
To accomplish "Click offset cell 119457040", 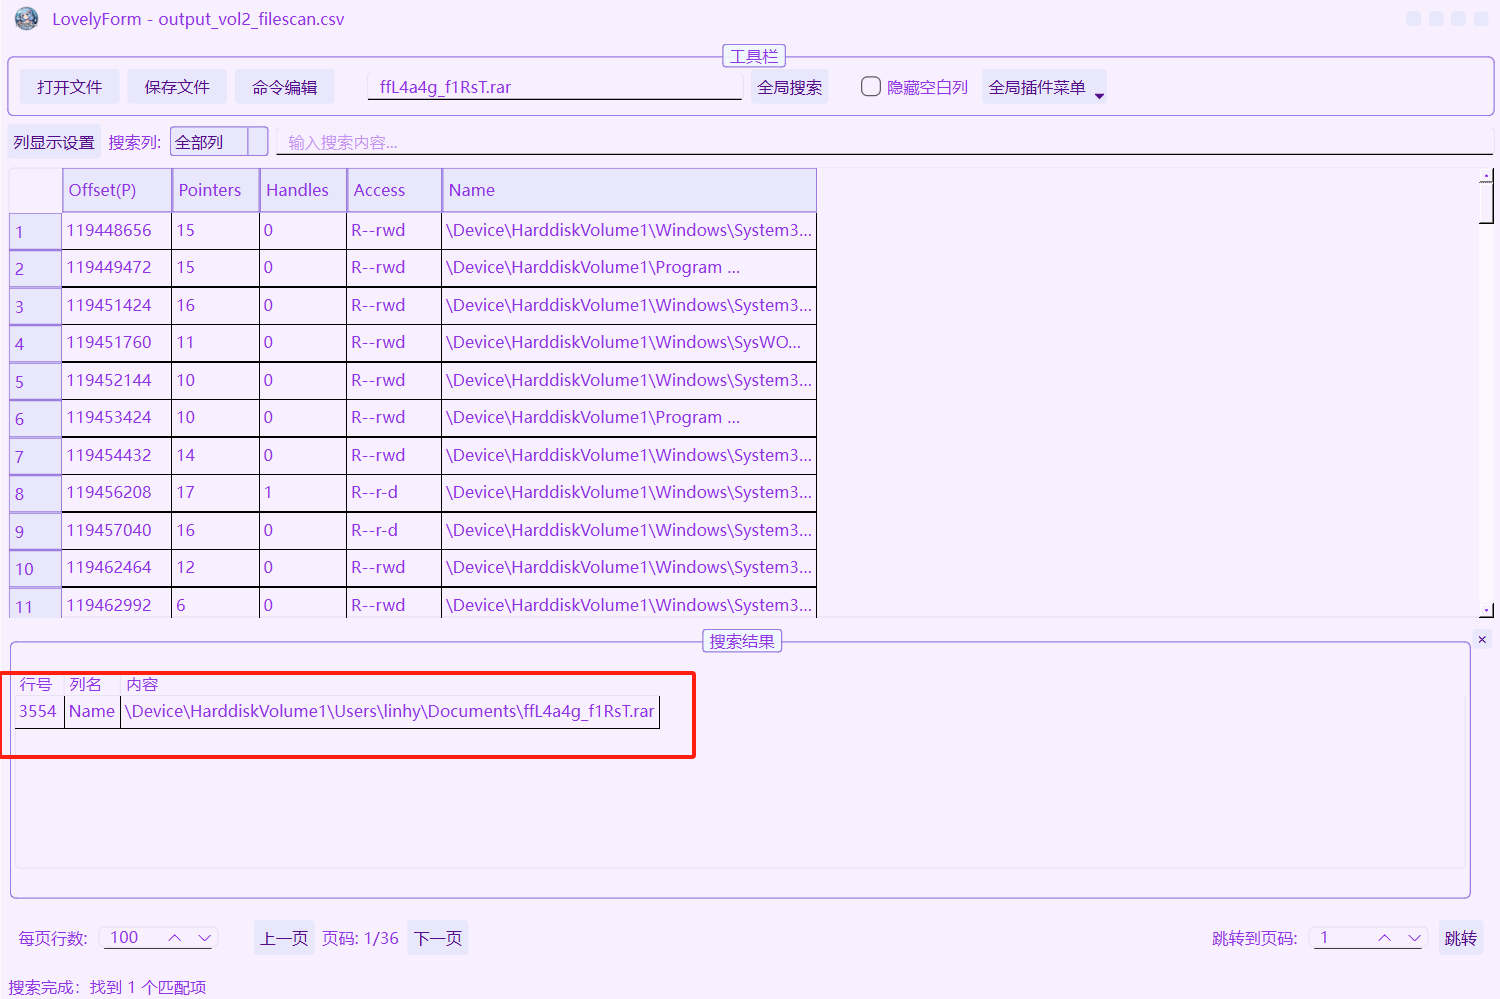I will tap(117, 530).
